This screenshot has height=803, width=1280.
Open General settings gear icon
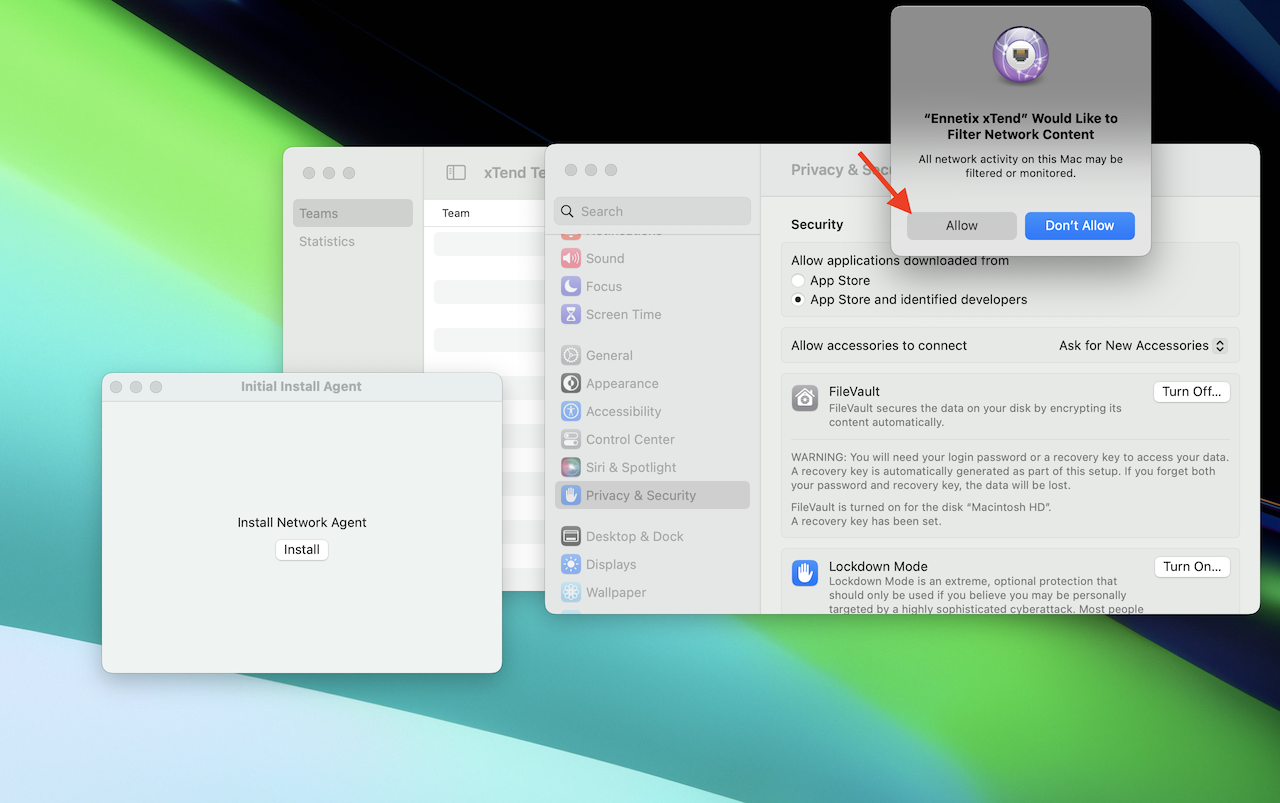571,355
